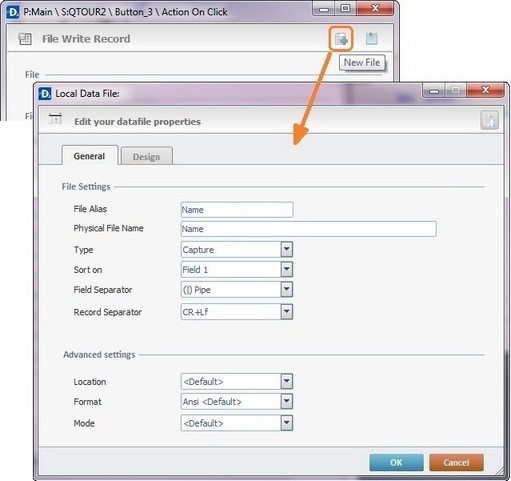
Task: Click the File Write Record table icon
Action: pos(25,39)
